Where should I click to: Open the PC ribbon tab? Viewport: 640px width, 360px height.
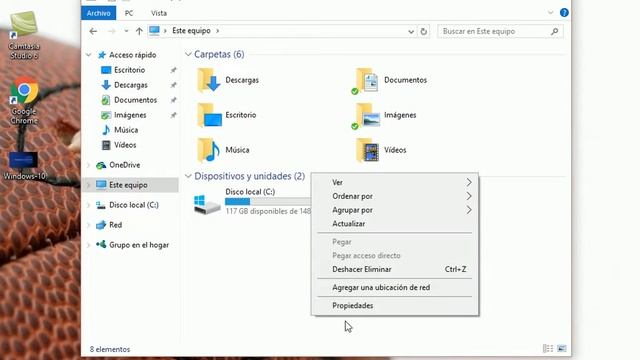(129, 13)
